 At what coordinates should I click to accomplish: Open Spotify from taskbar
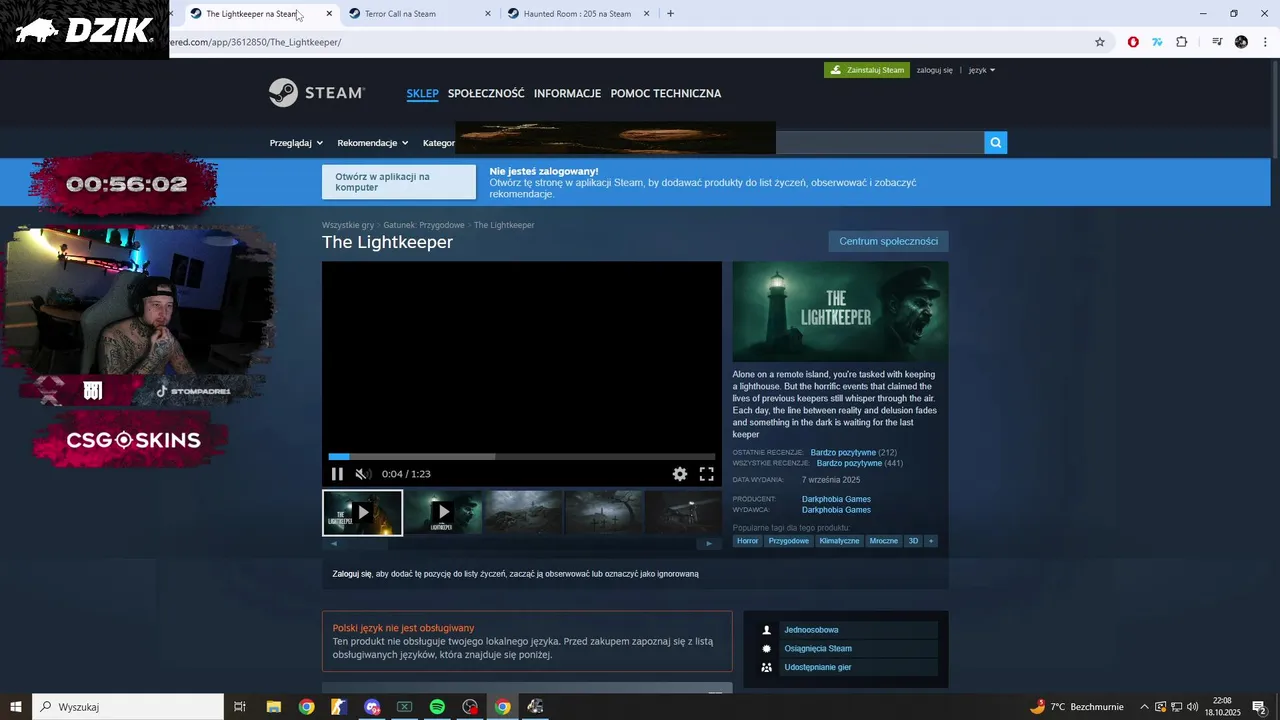[437, 707]
